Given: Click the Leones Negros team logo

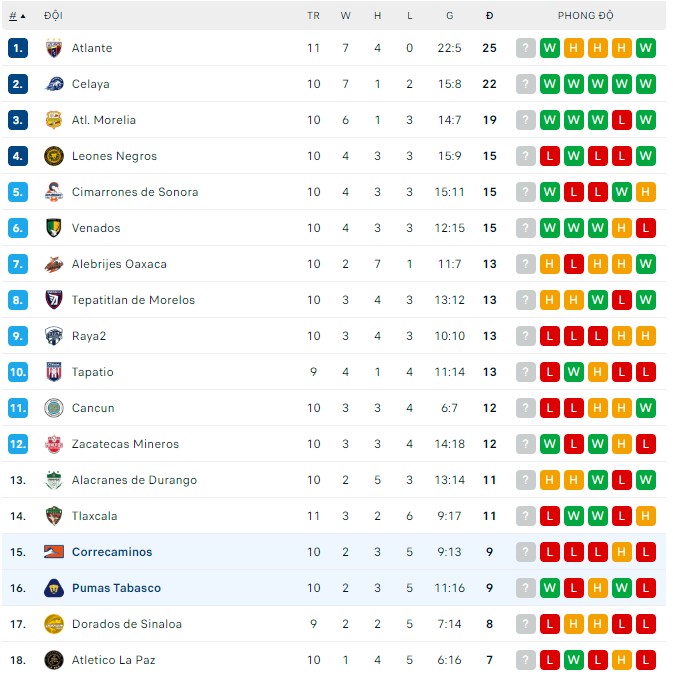Looking at the screenshot, I should pos(54,156).
